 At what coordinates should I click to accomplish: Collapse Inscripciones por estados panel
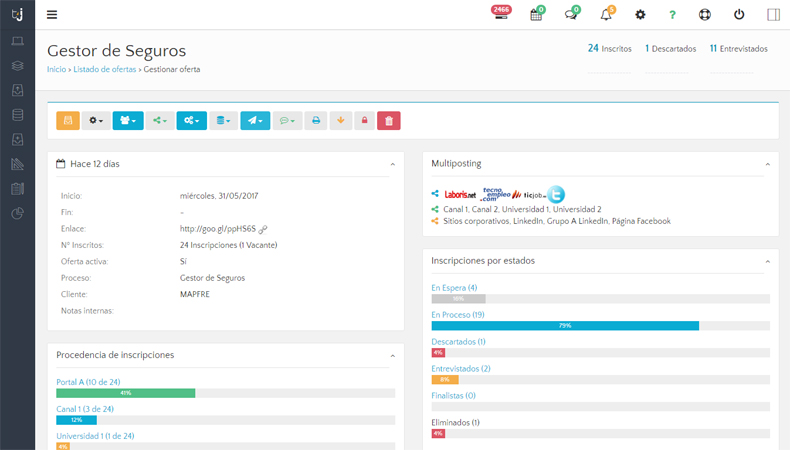(767, 262)
